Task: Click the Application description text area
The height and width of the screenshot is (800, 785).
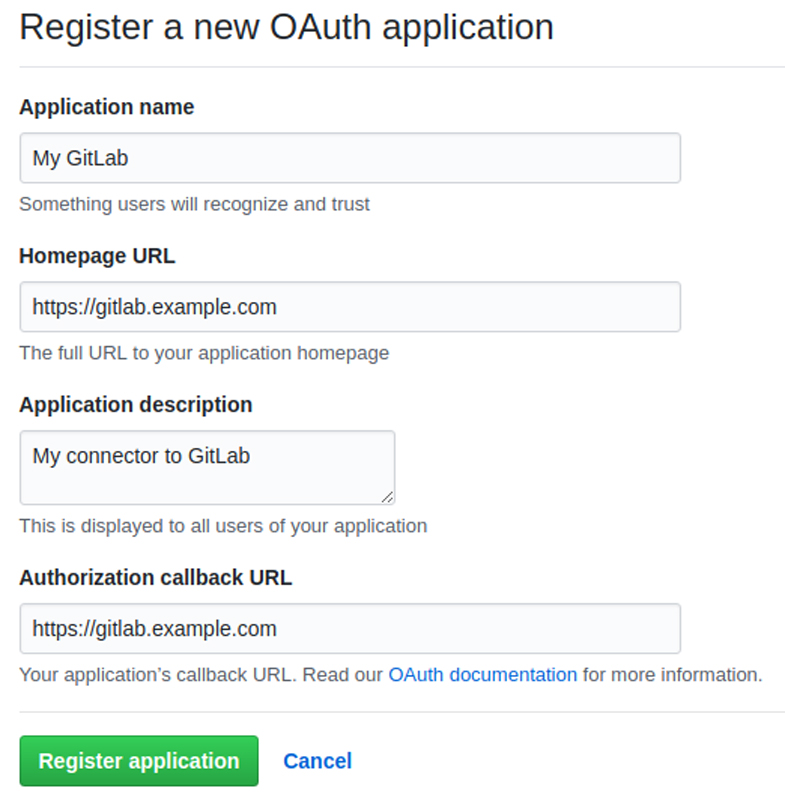Action: tap(208, 467)
